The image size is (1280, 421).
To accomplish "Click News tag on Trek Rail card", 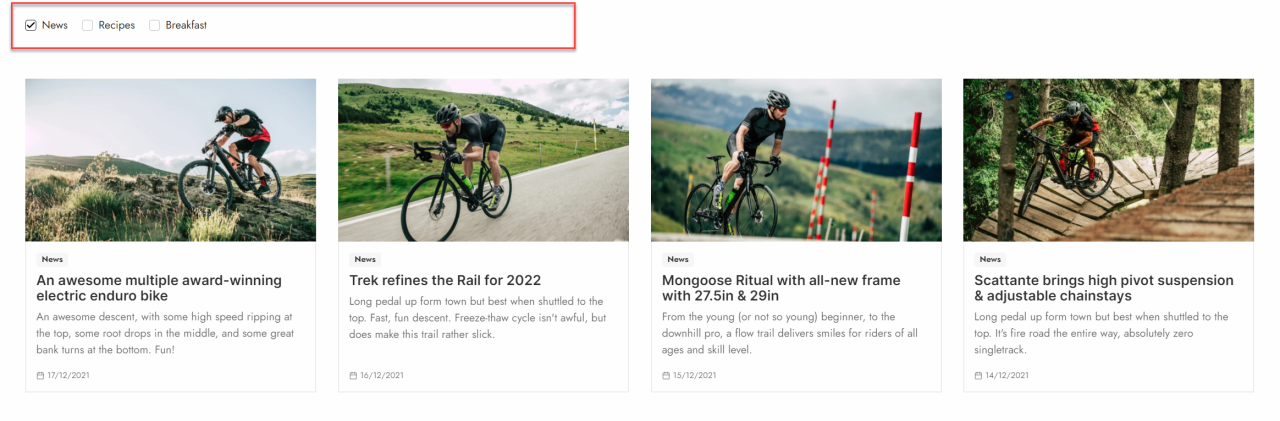I will tap(365, 259).
